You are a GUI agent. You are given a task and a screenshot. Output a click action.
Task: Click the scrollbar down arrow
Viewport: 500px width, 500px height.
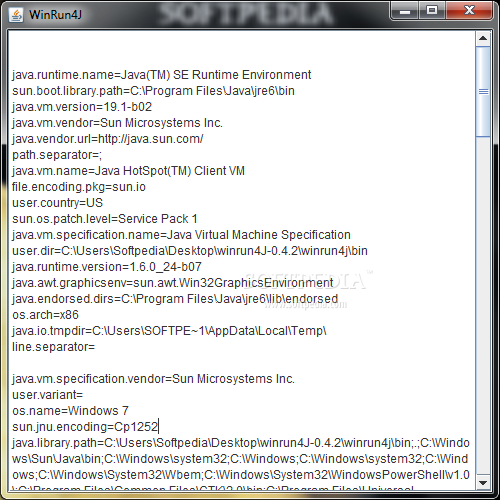coord(483,482)
